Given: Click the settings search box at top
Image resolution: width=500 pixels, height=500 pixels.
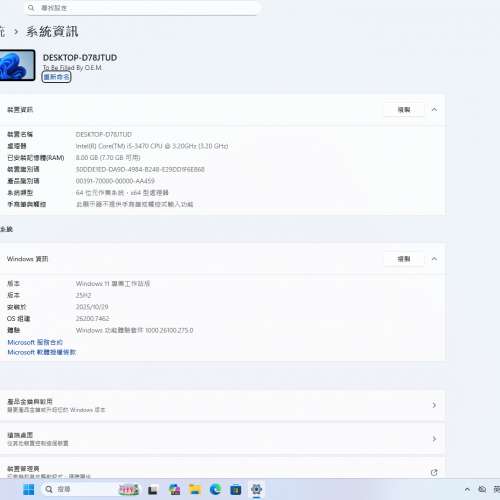Looking at the screenshot, I should (x=143, y=8).
